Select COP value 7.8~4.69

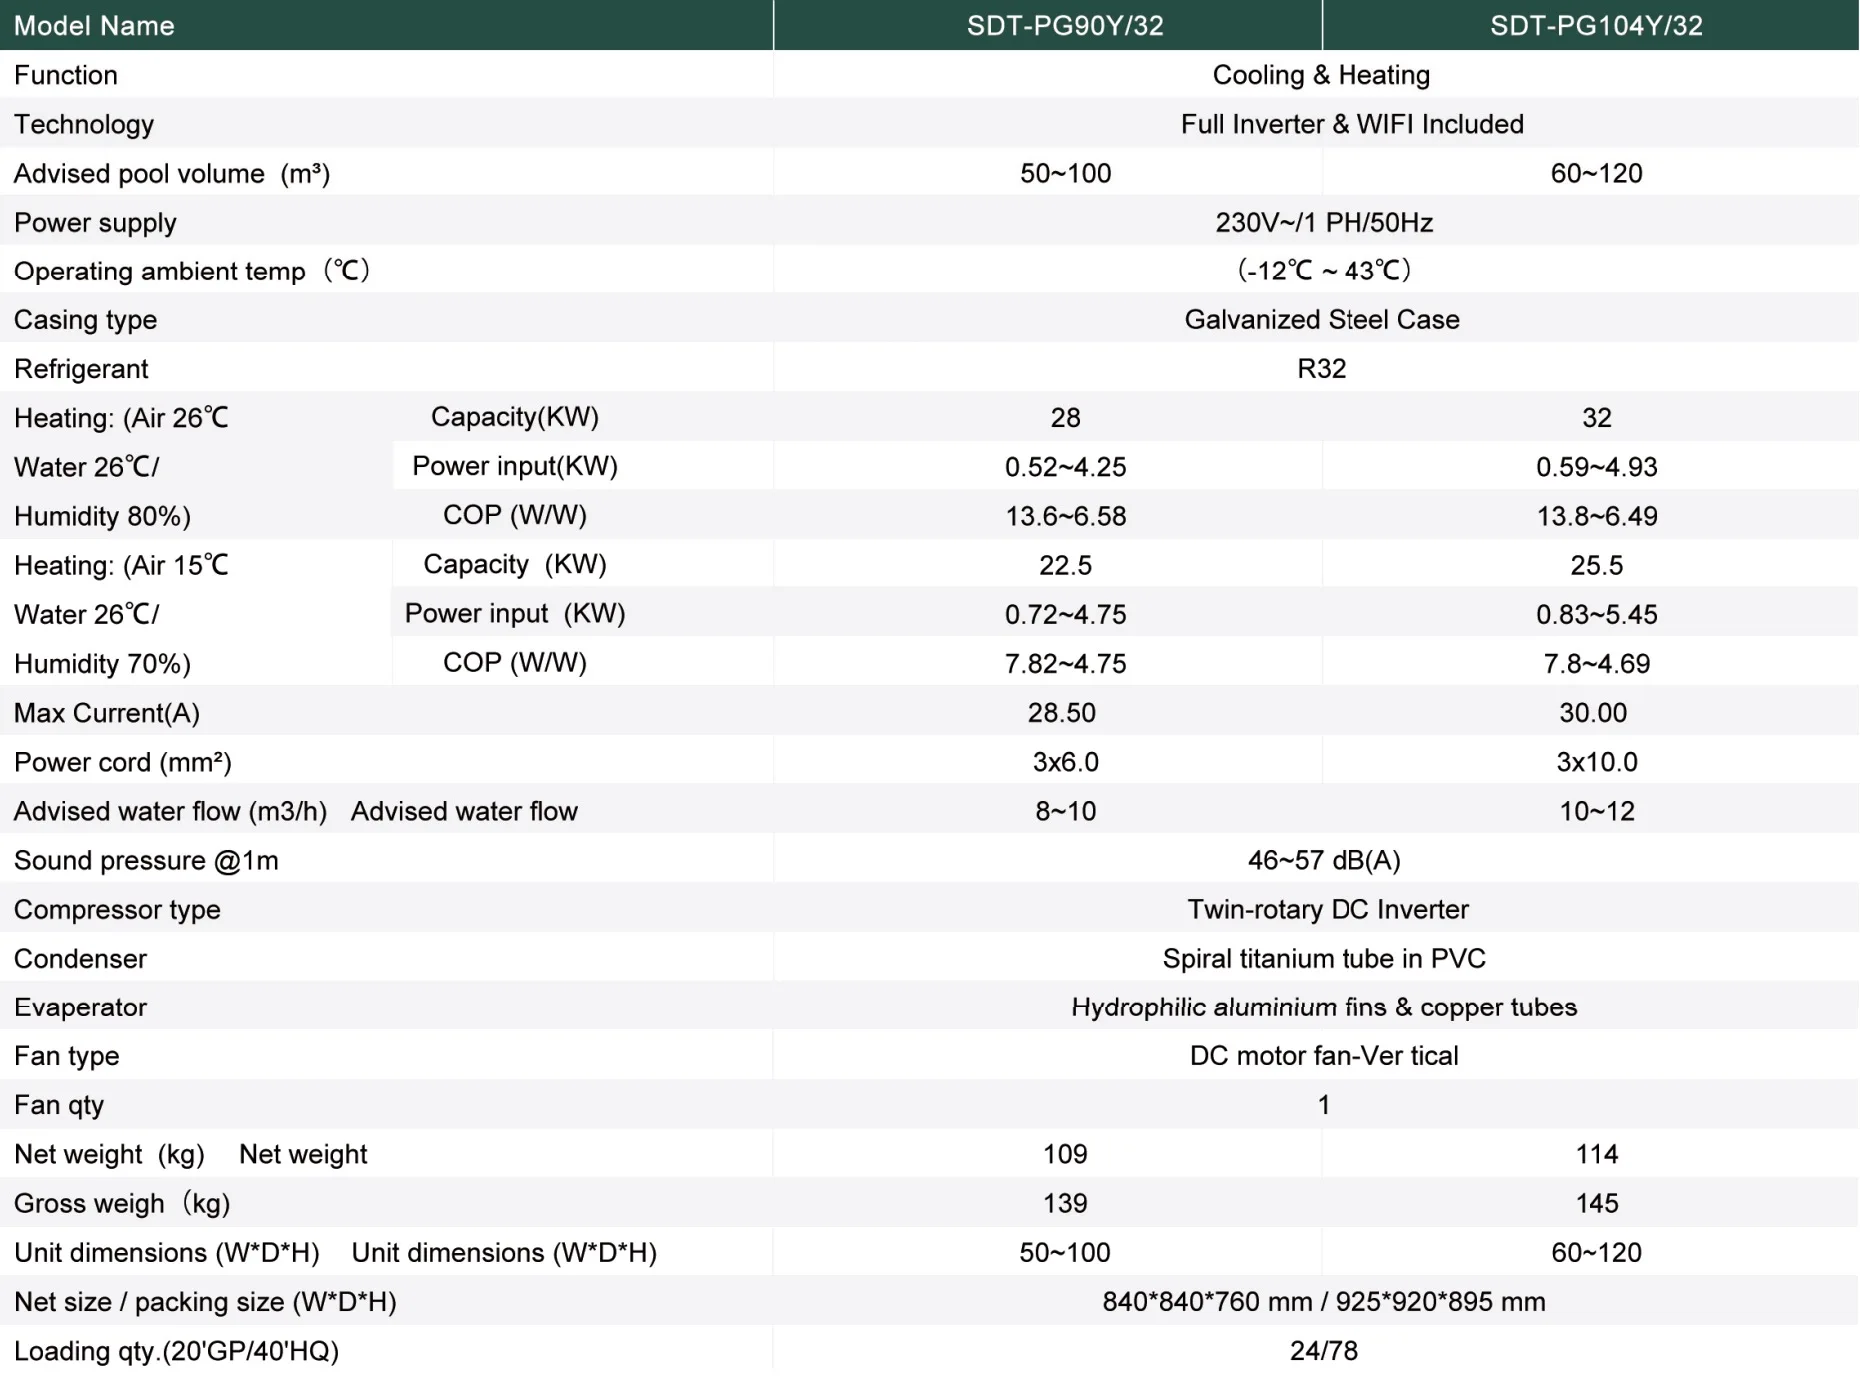click(x=1596, y=663)
